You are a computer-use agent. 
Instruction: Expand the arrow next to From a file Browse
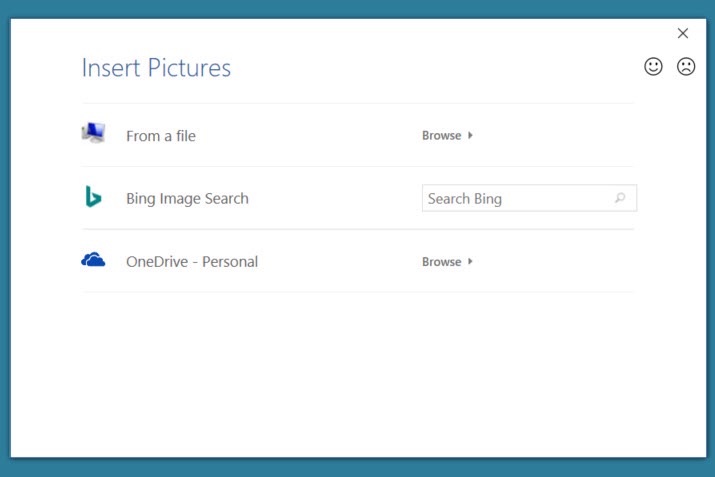pos(471,136)
